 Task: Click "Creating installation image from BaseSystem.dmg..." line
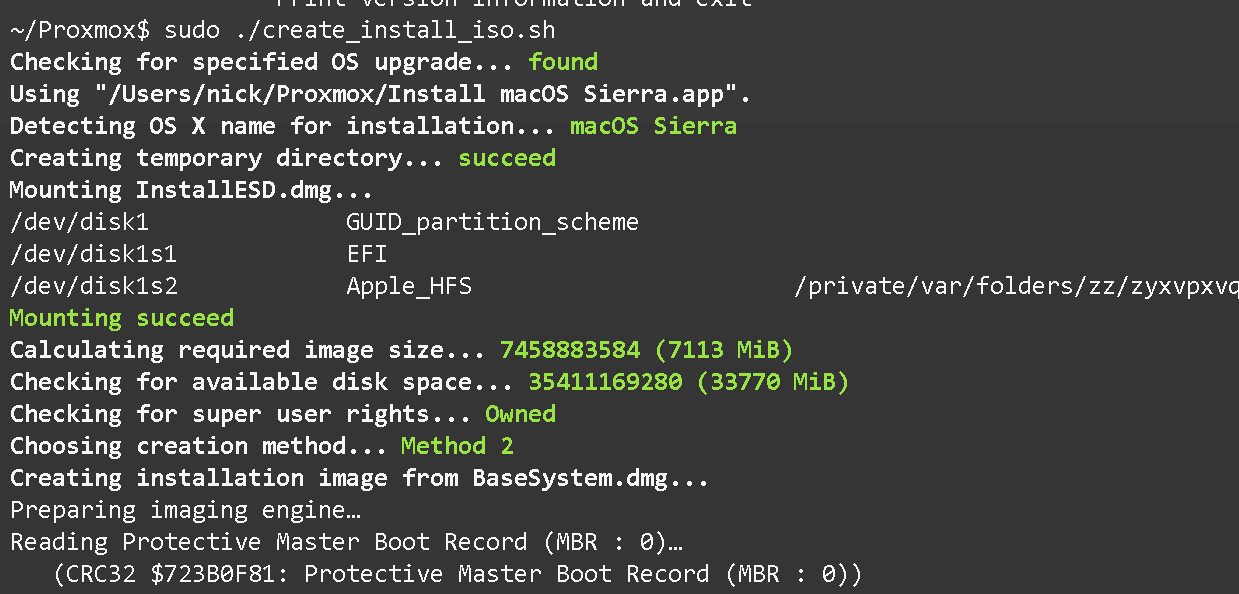pyautogui.click(x=360, y=478)
